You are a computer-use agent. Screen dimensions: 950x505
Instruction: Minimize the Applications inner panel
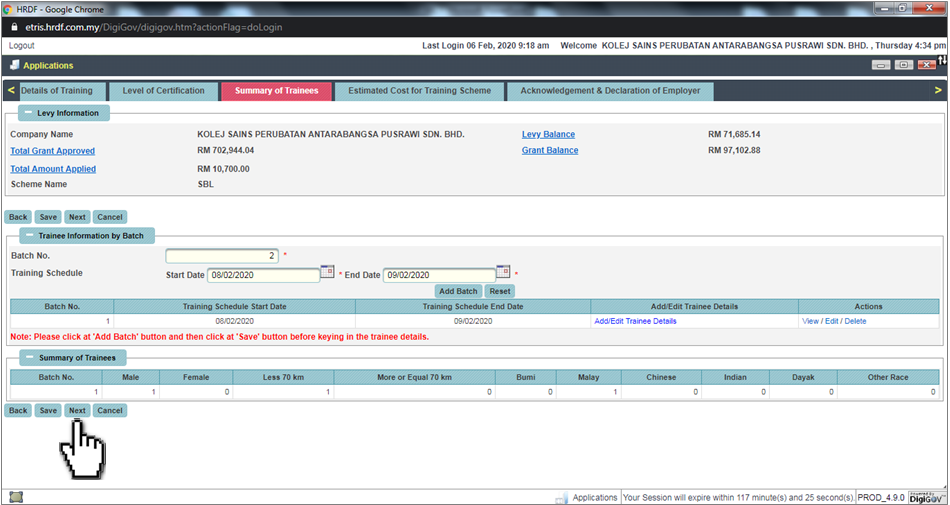point(881,65)
